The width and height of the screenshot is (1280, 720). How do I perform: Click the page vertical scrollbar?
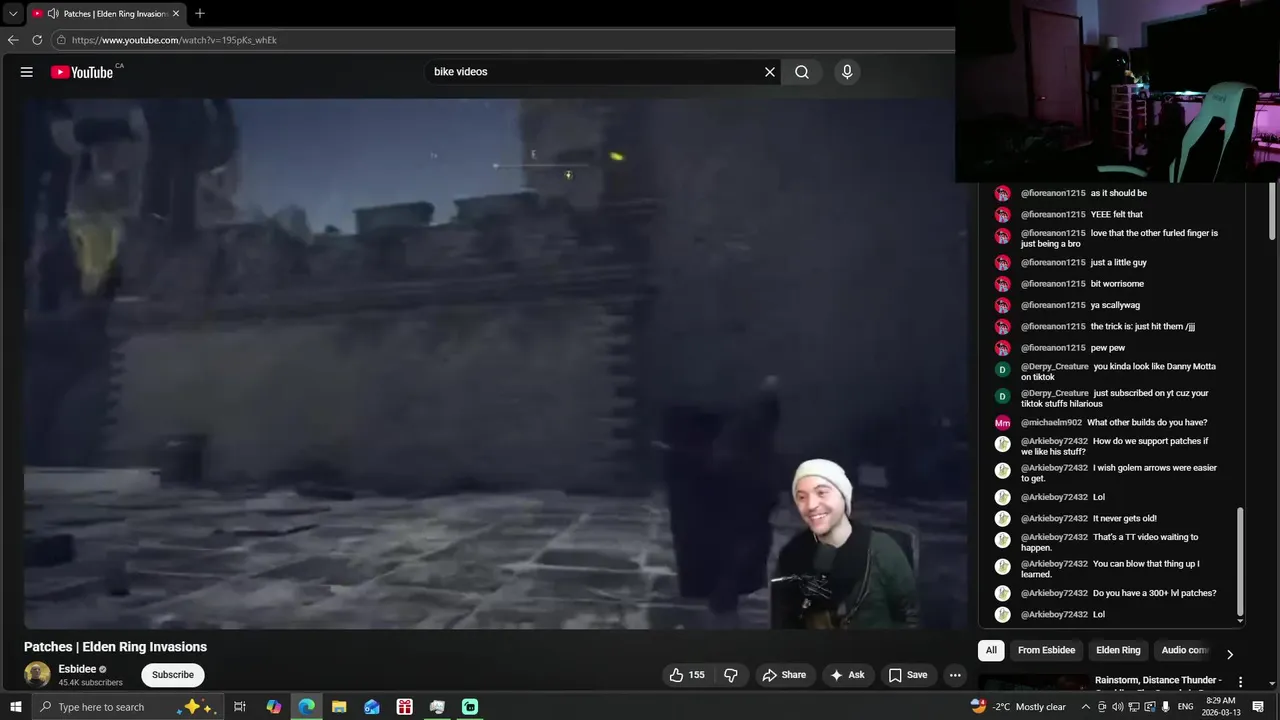coord(1273,211)
